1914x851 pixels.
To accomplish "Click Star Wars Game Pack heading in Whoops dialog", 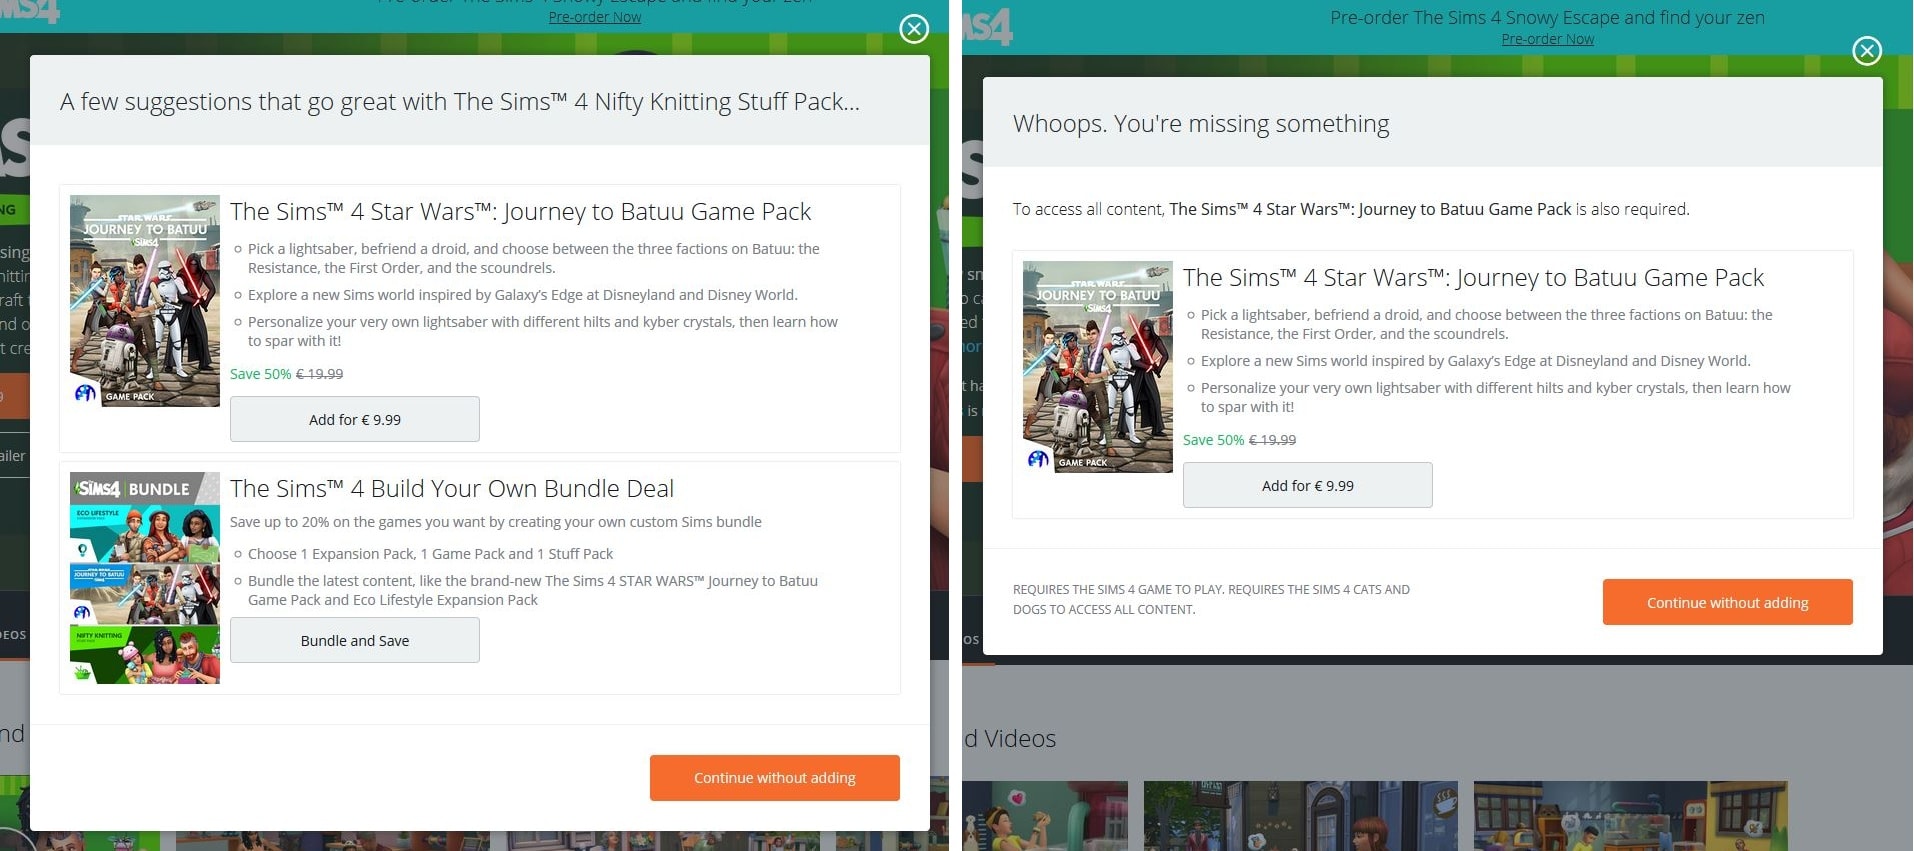I will (x=1473, y=278).
